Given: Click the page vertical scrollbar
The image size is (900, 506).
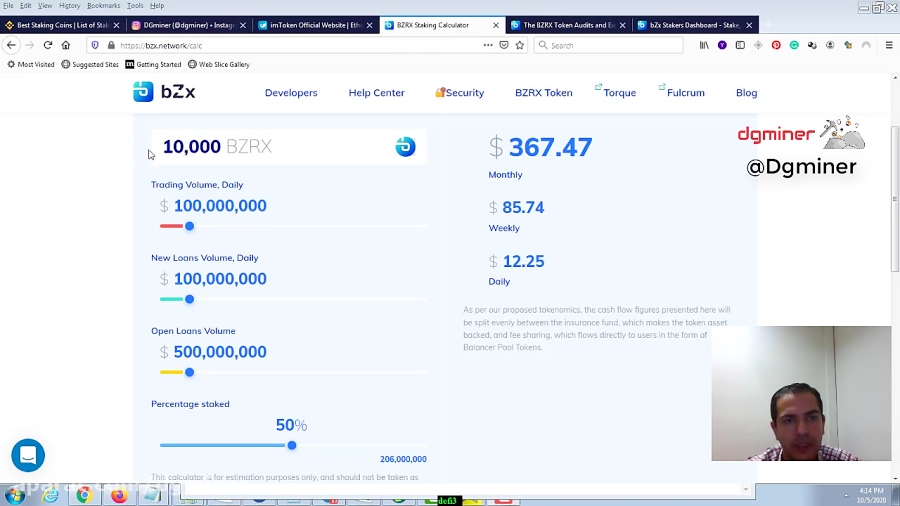Looking at the screenshot, I should 895,198.
